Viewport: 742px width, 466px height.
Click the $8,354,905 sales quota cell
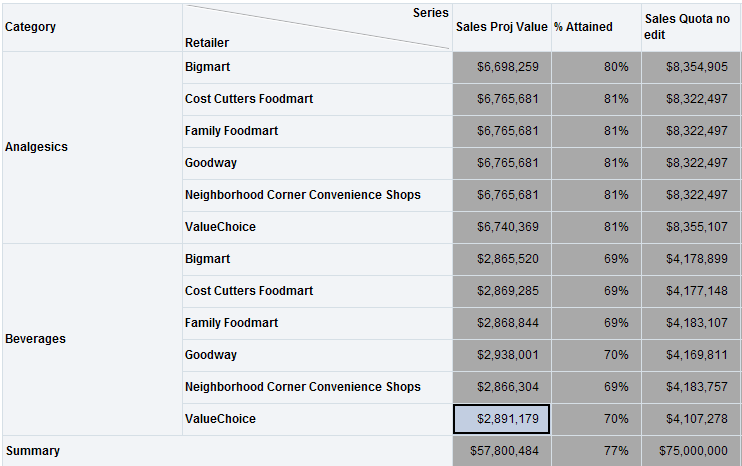[x=691, y=67]
